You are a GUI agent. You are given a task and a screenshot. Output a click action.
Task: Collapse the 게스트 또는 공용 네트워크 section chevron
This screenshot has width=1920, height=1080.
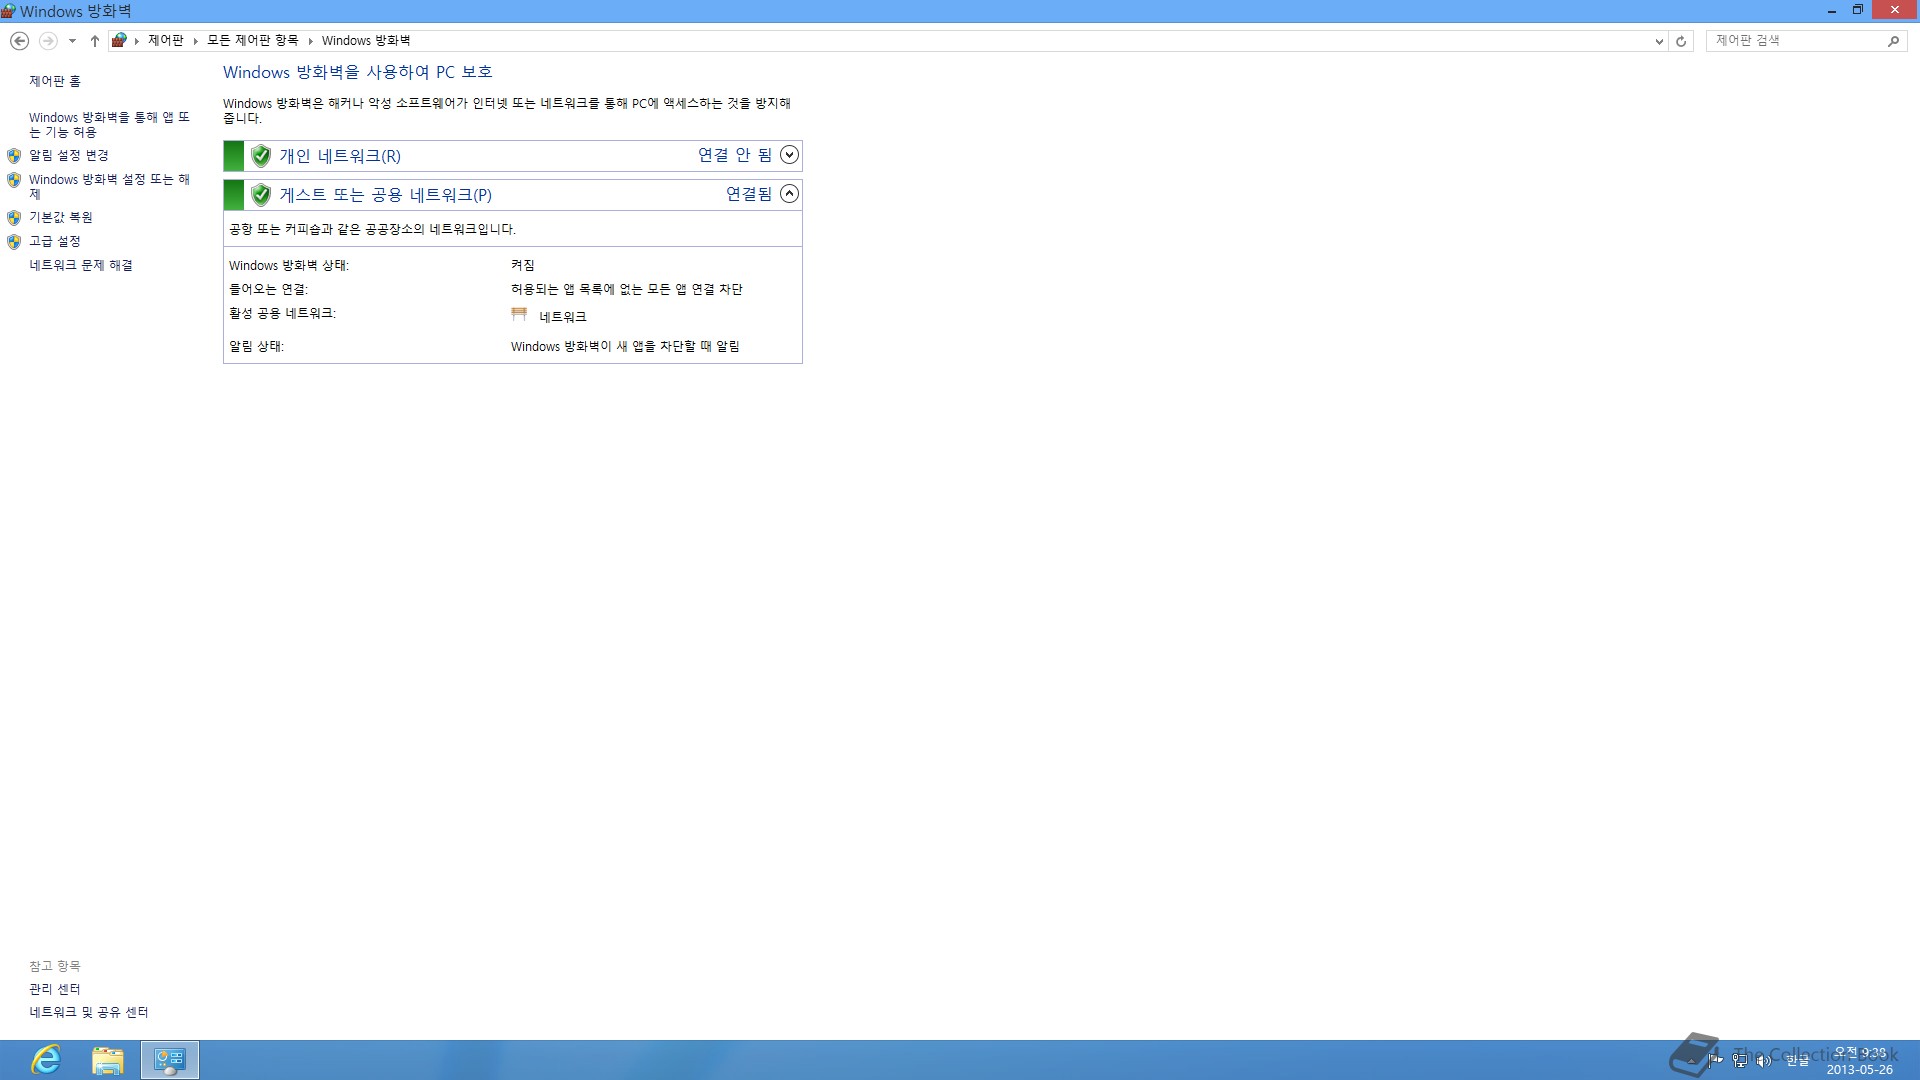coord(789,194)
